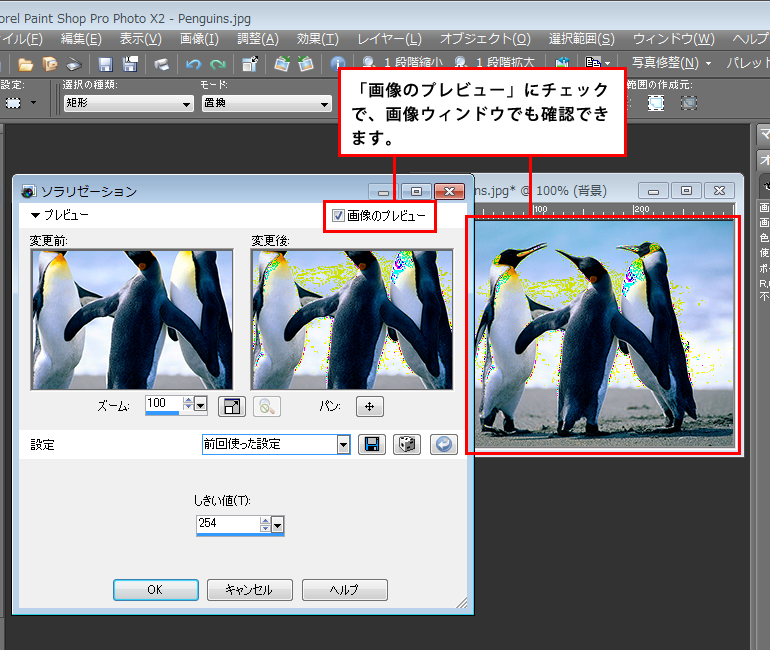Click the penguin image in Penguins.jpg window
This screenshot has height=650, width=770.
click(x=604, y=334)
